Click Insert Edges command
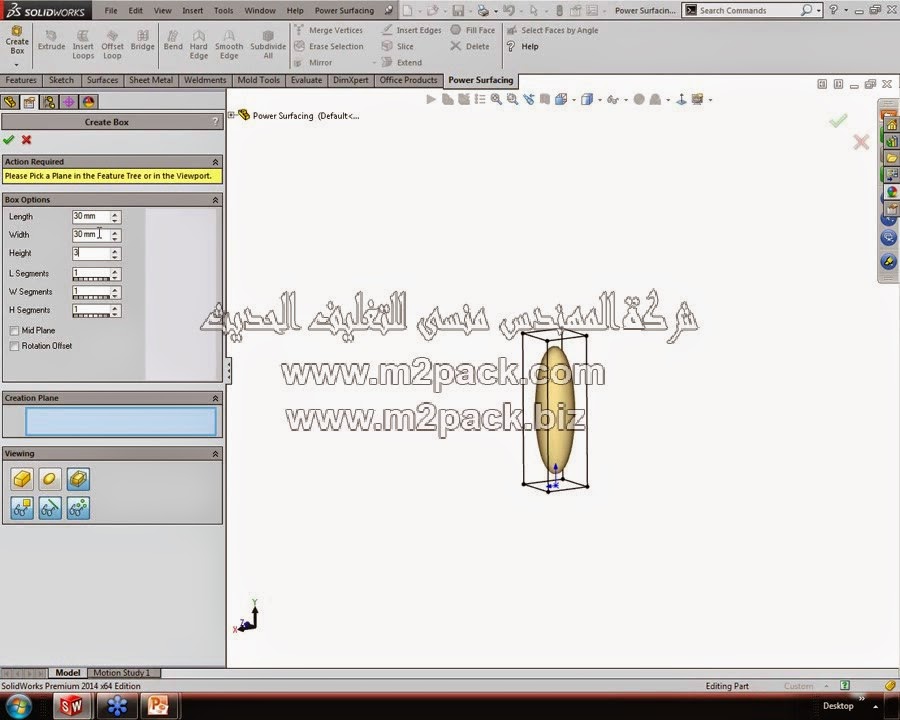The width and height of the screenshot is (900, 720). 412,30
